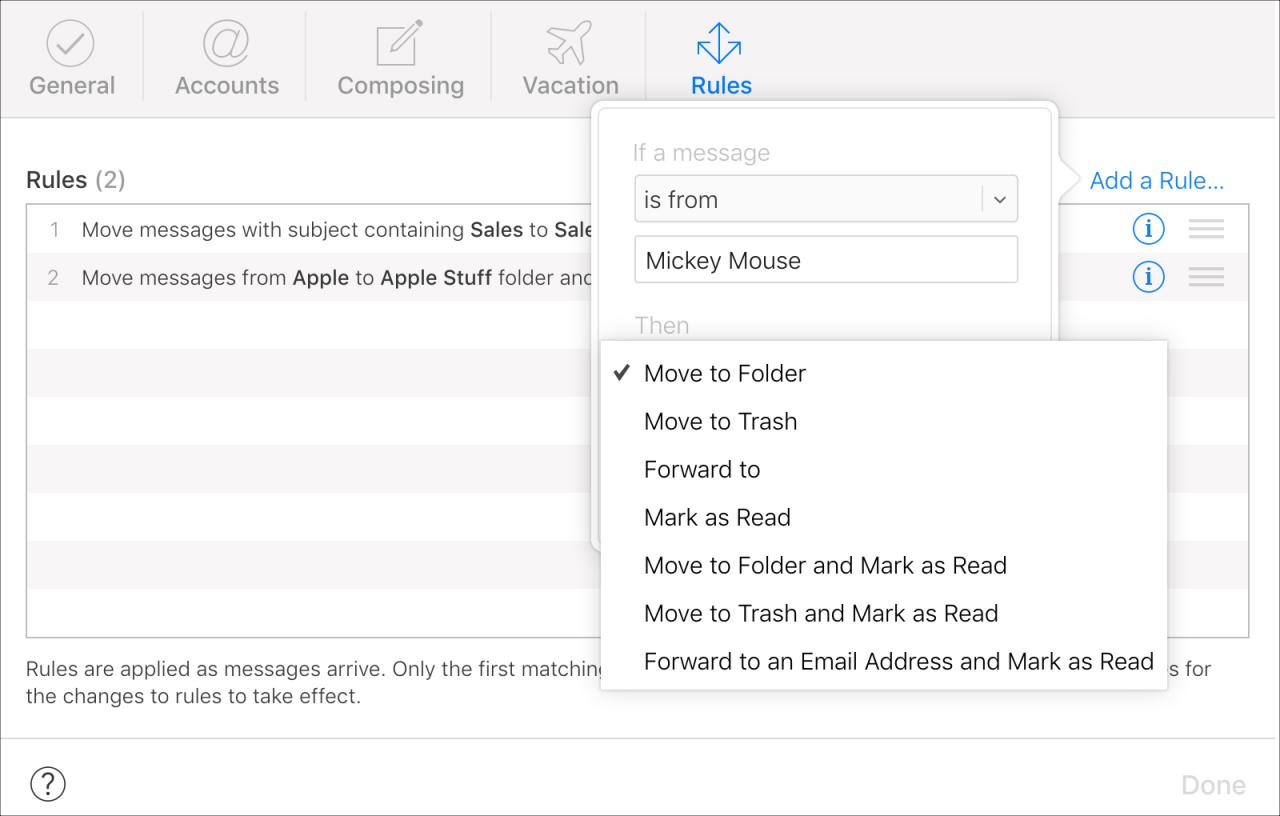Screen dimensions: 1280x816
Task: Open the Vacation airplane icon
Action: pyautogui.click(x=570, y=45)
